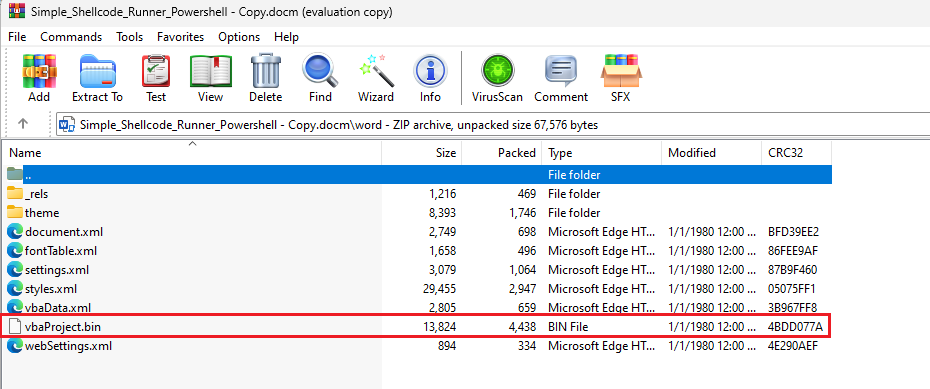930x389 pixels.
Task: Open the File menu
Action: 17,37
